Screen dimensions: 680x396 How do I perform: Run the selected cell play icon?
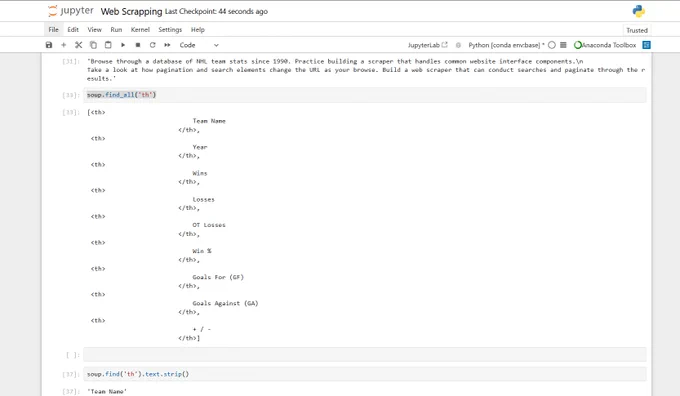[123, 45]
